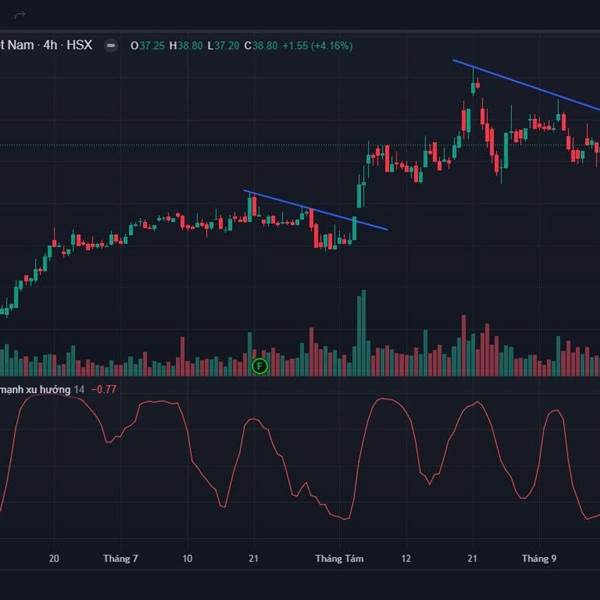Click the '10' date label on time axis

click(187, 559)
